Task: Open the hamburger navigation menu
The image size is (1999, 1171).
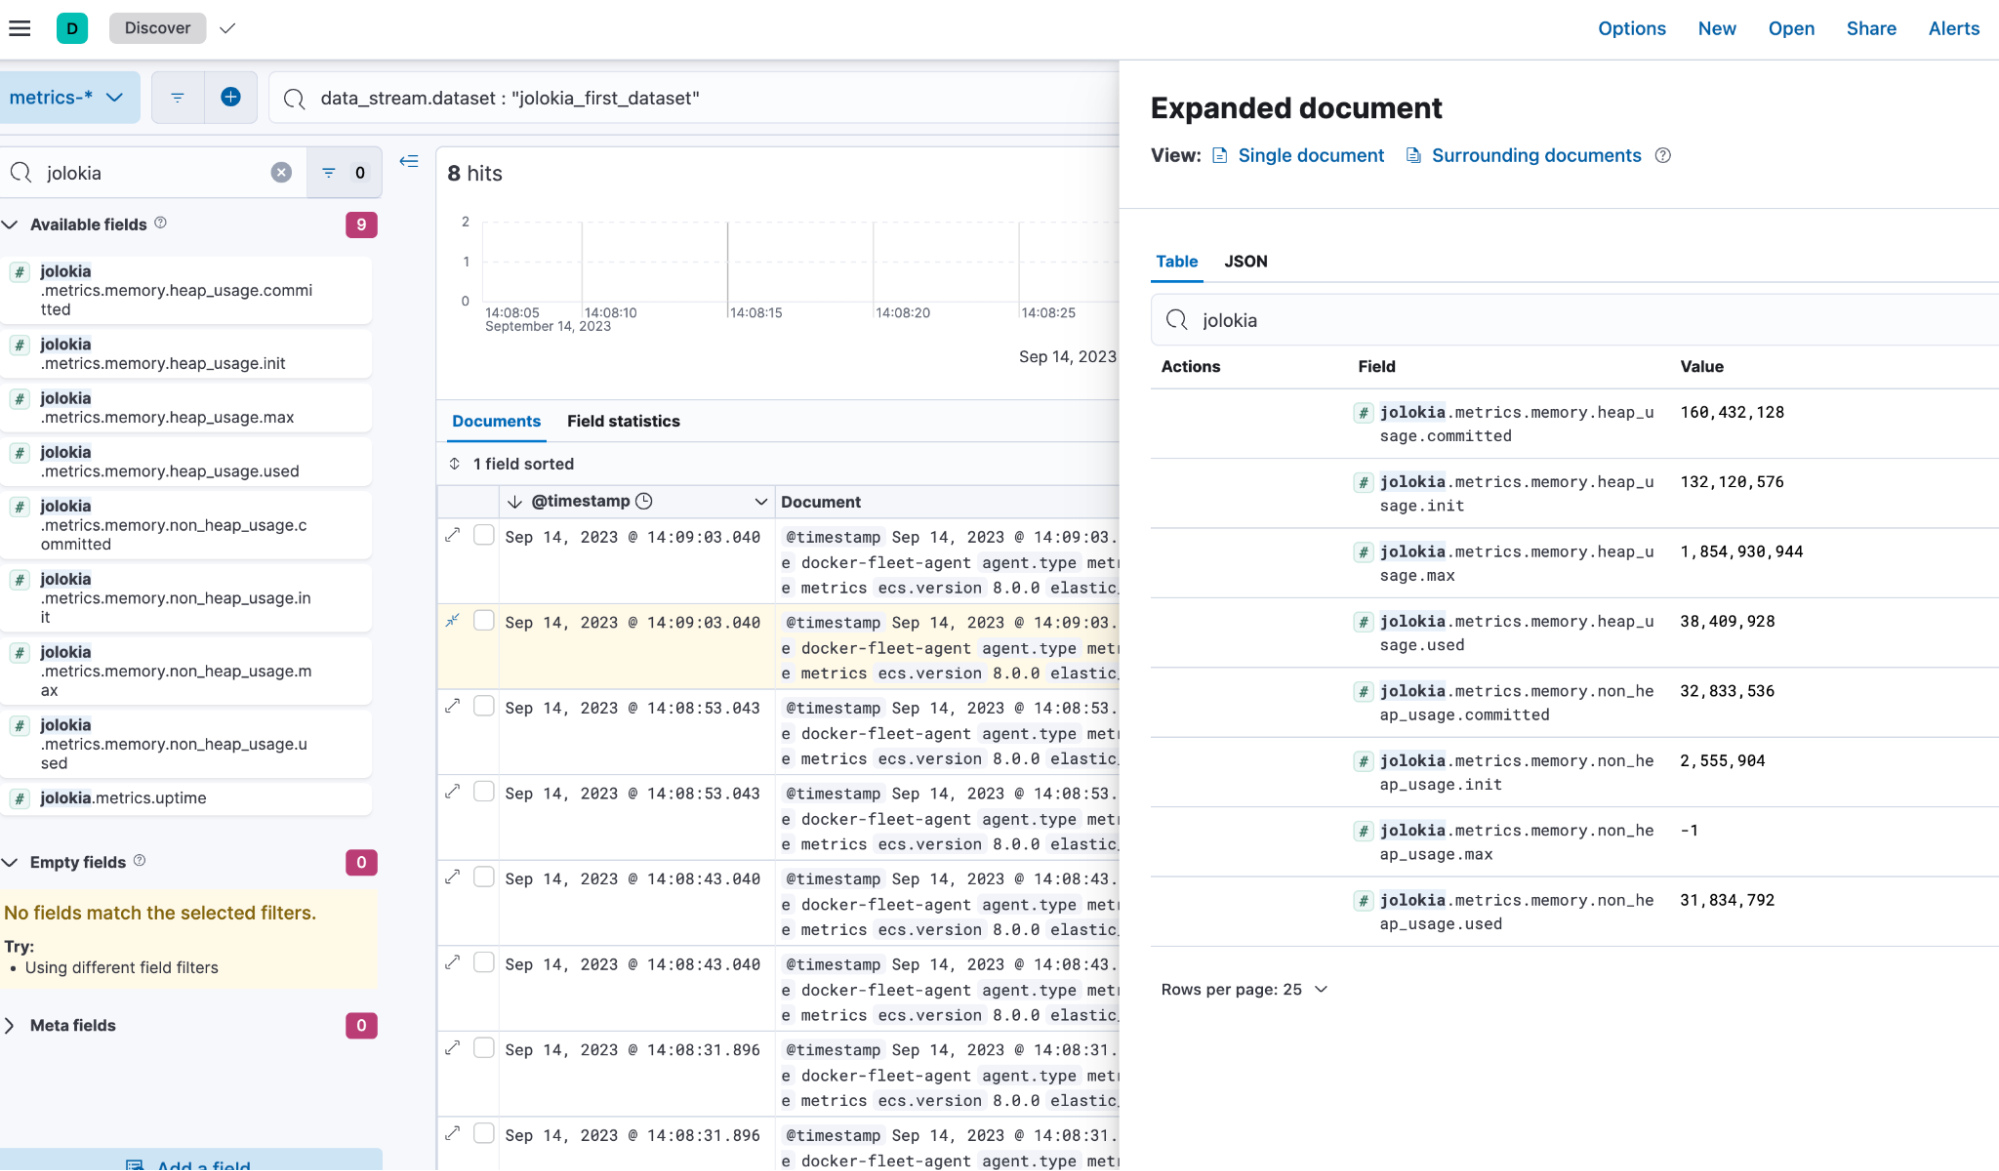Action: pyautogui.click(x=20, y=28)
